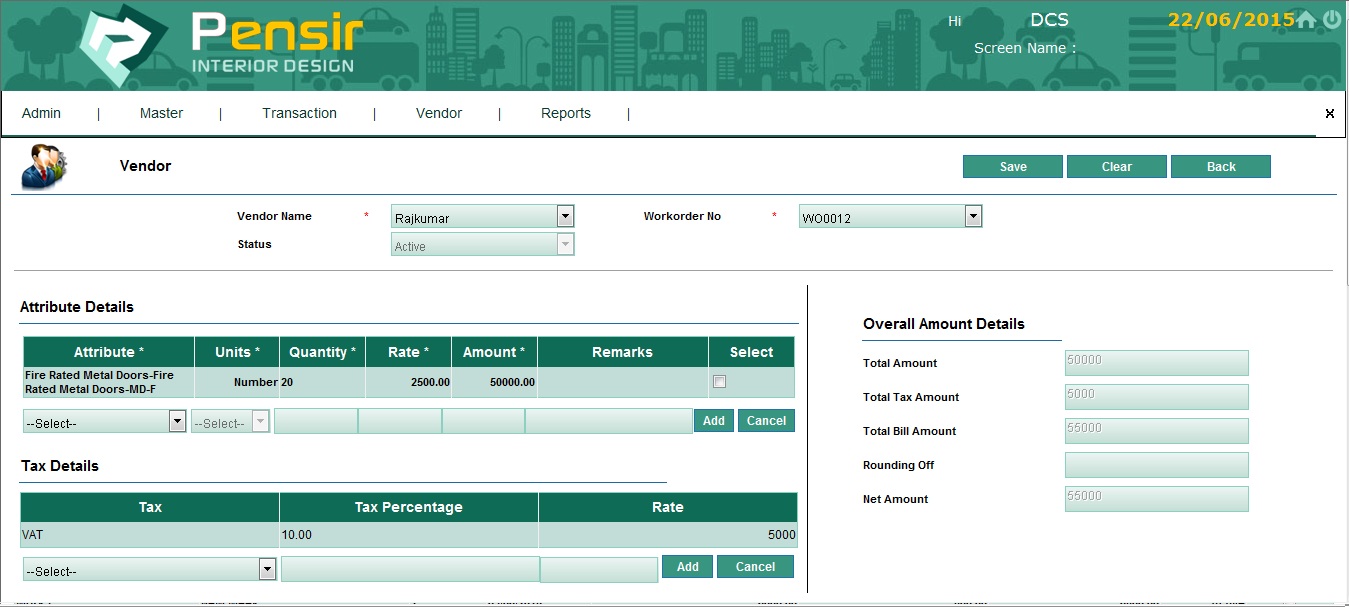The width and height of the screenshot is (1350, 607).
Task: Go back using the Back button
Action: (x=1220, y=167)
